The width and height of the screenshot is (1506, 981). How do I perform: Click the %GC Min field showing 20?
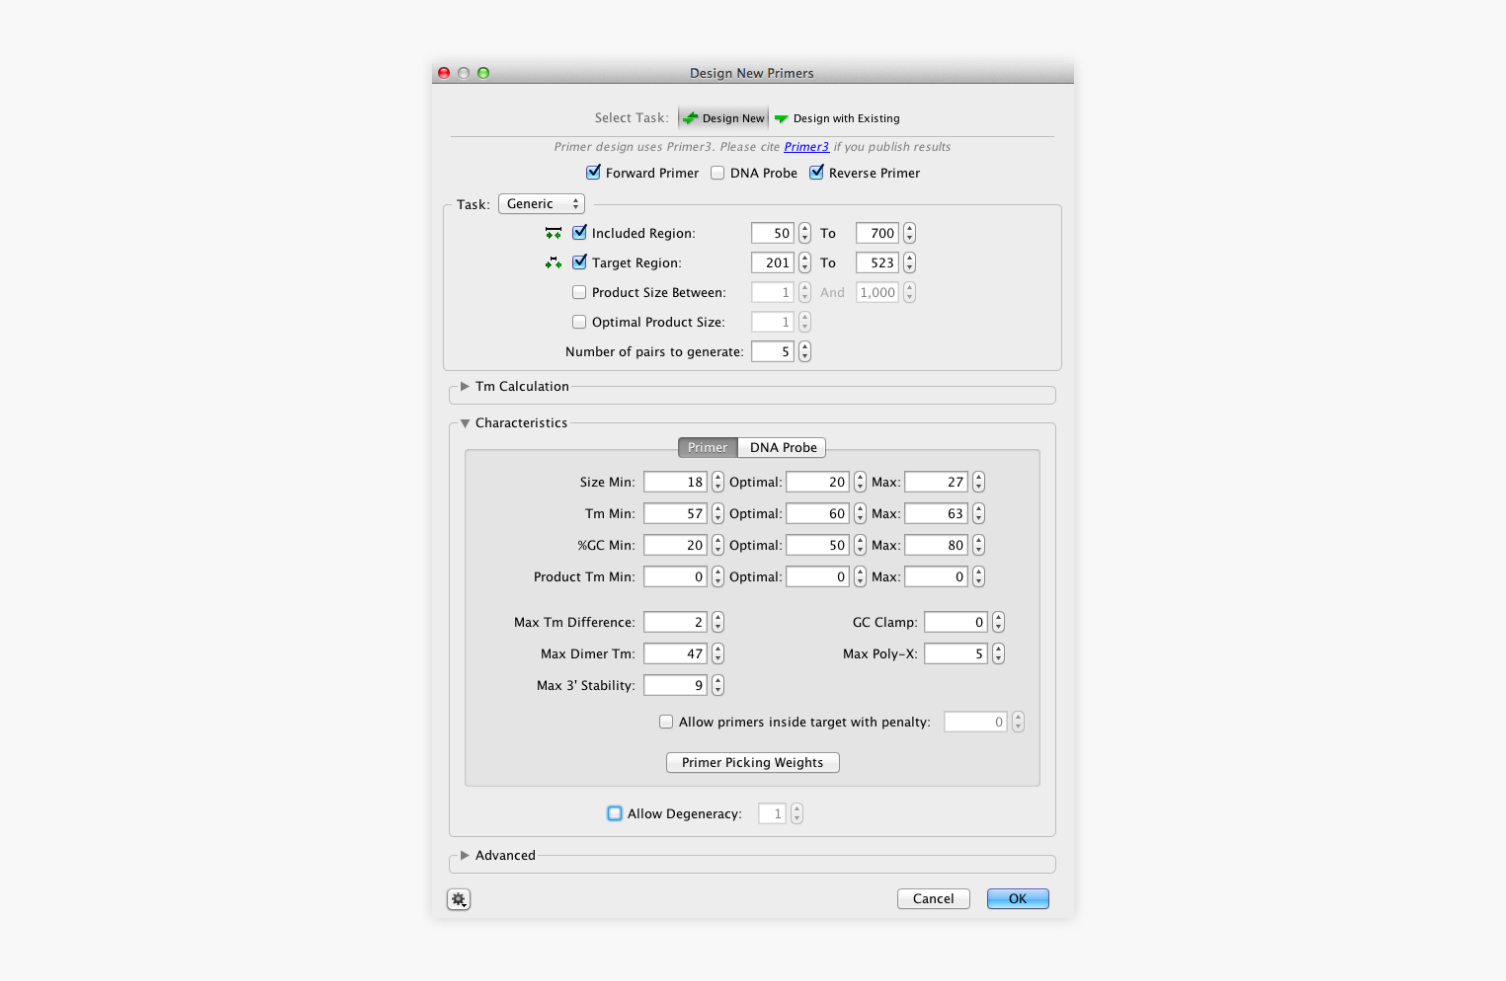coord(676,546)
